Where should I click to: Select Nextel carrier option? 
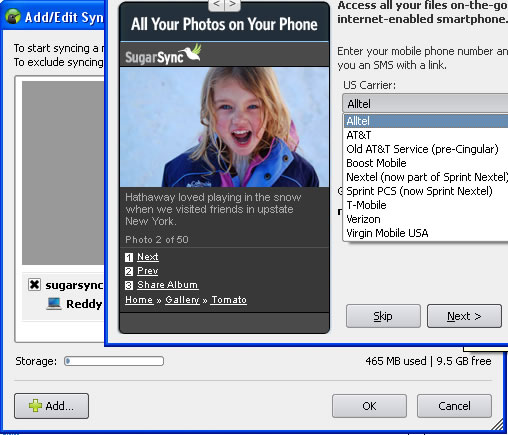coord(426,177)
